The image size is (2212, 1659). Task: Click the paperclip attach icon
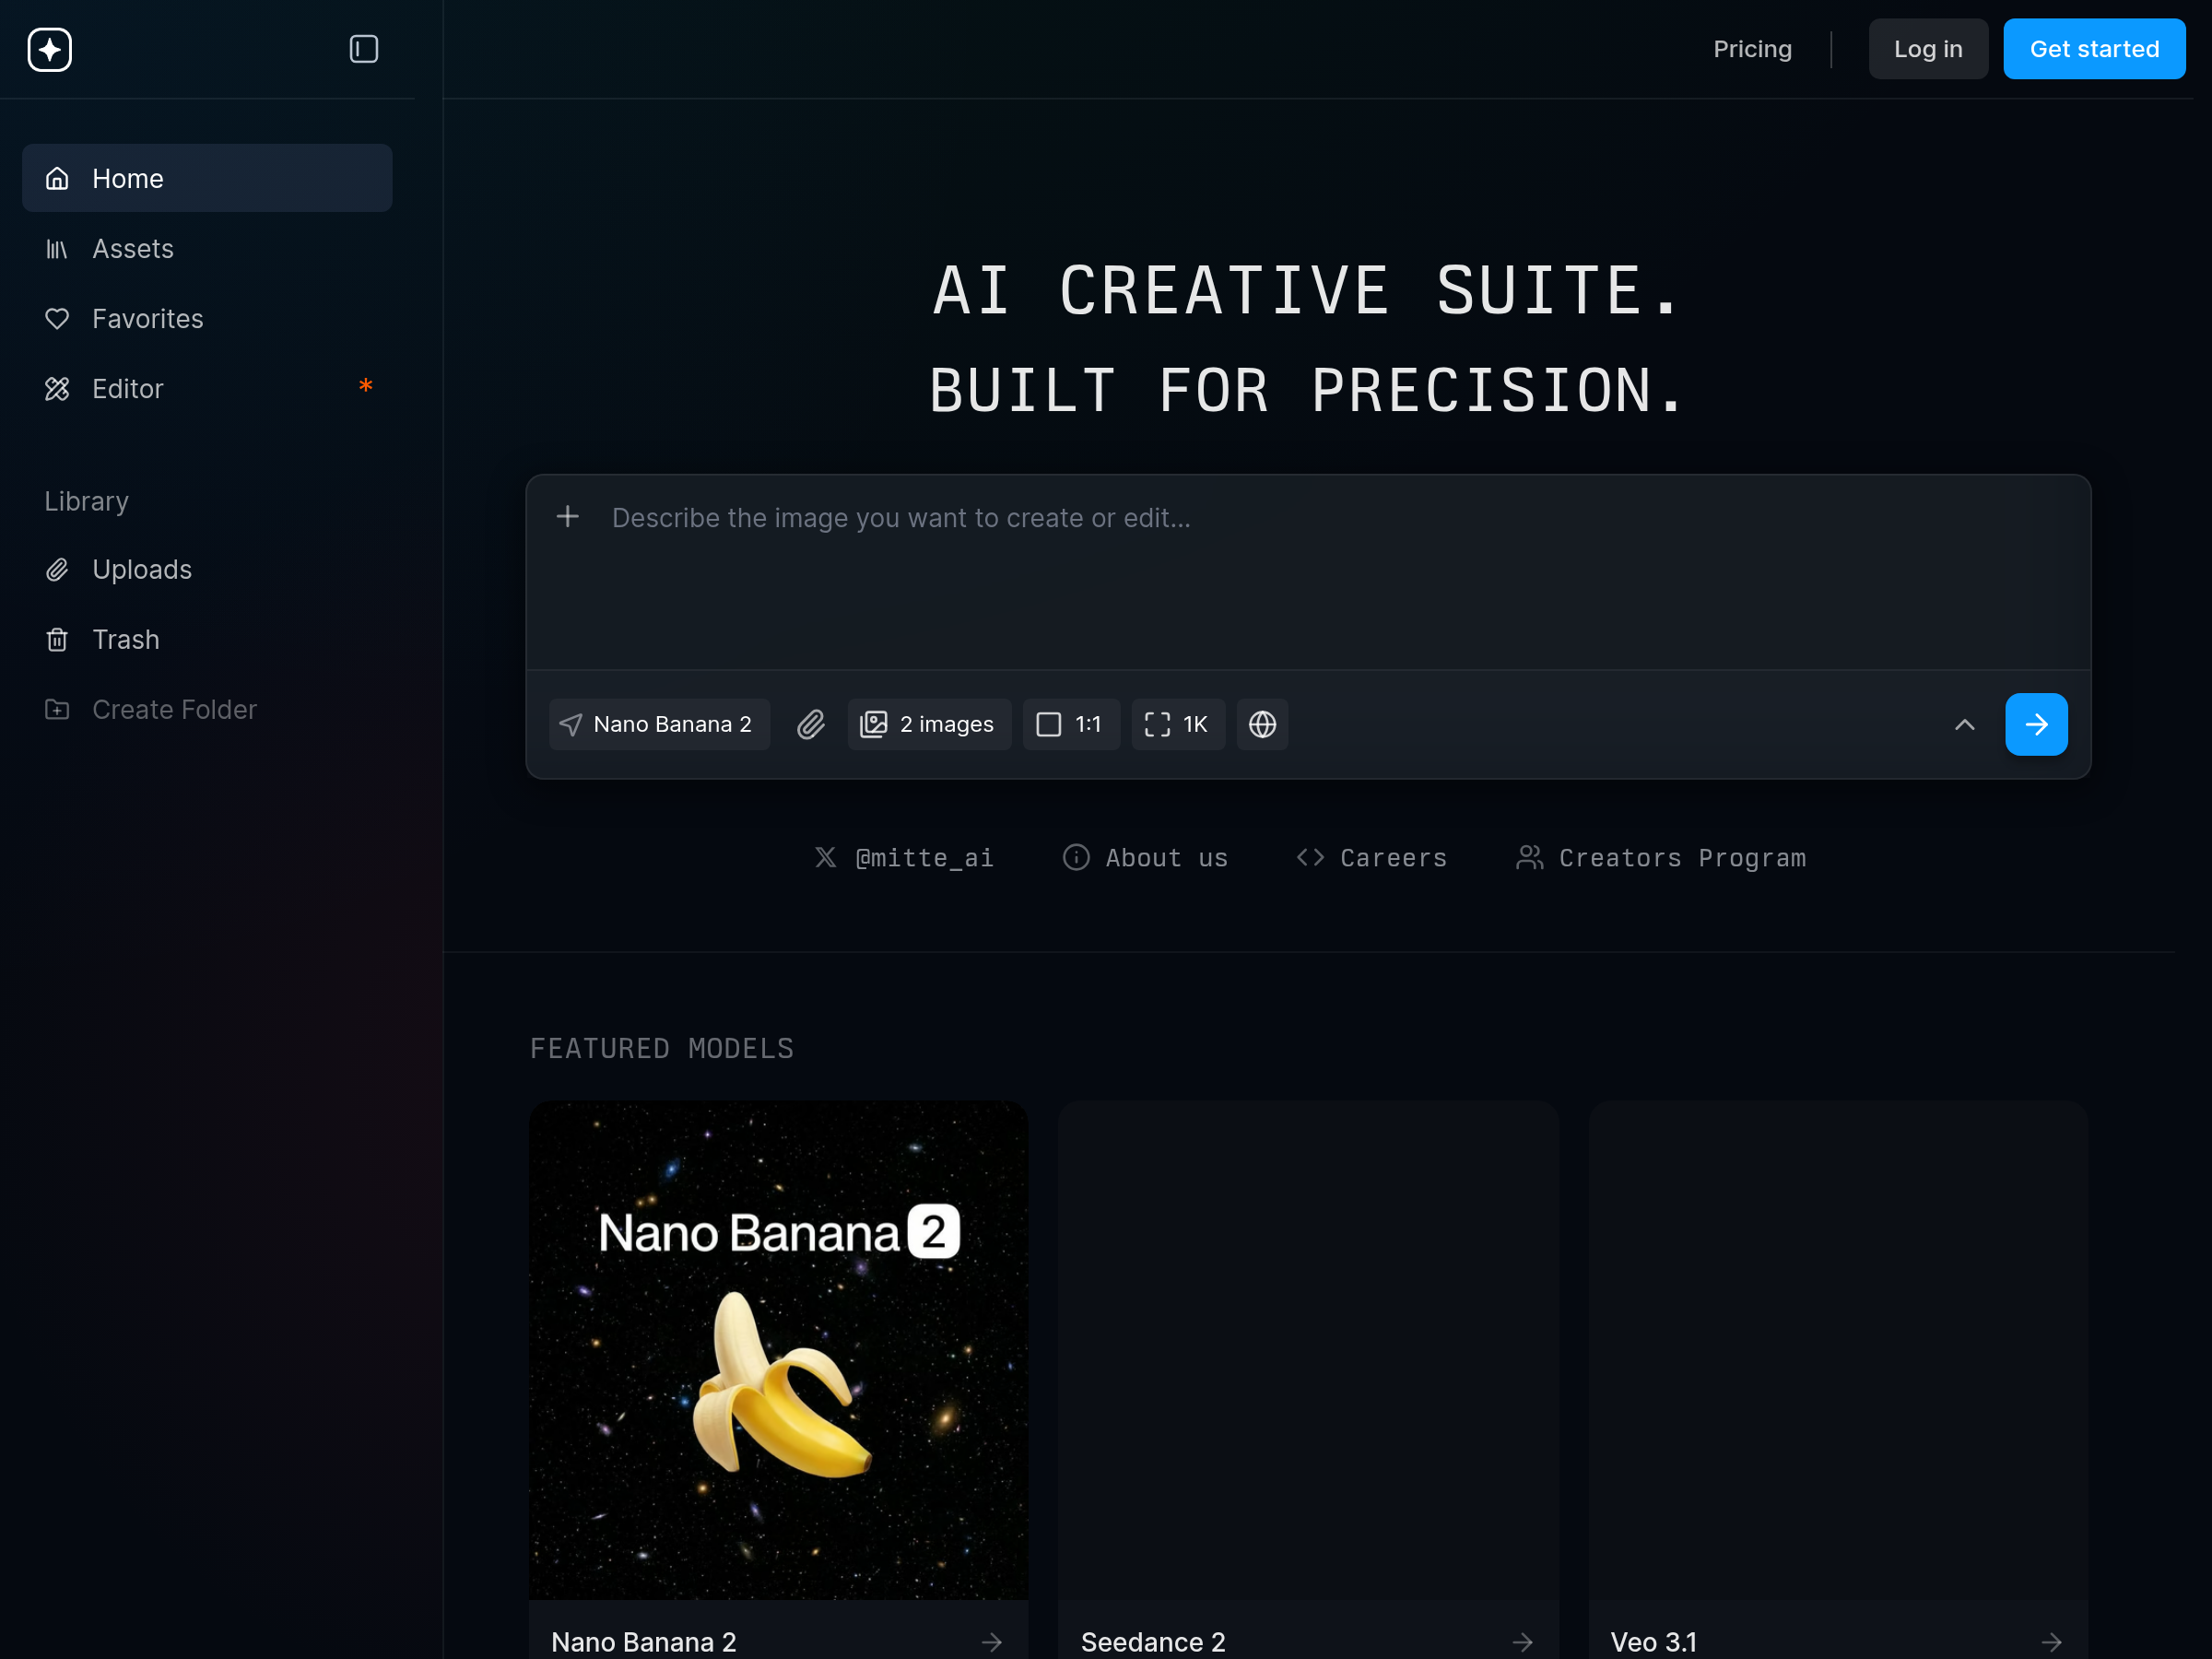coord(811,724)
